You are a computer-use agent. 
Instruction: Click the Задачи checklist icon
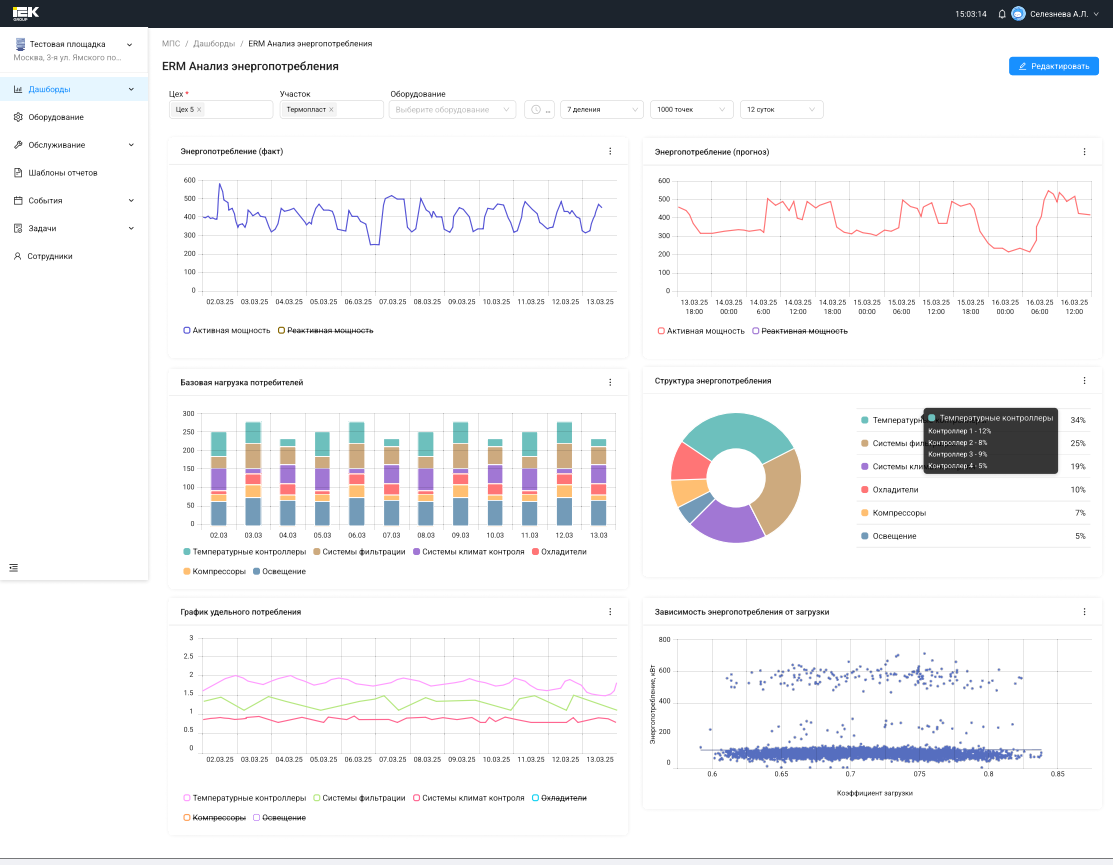[18, 228]
